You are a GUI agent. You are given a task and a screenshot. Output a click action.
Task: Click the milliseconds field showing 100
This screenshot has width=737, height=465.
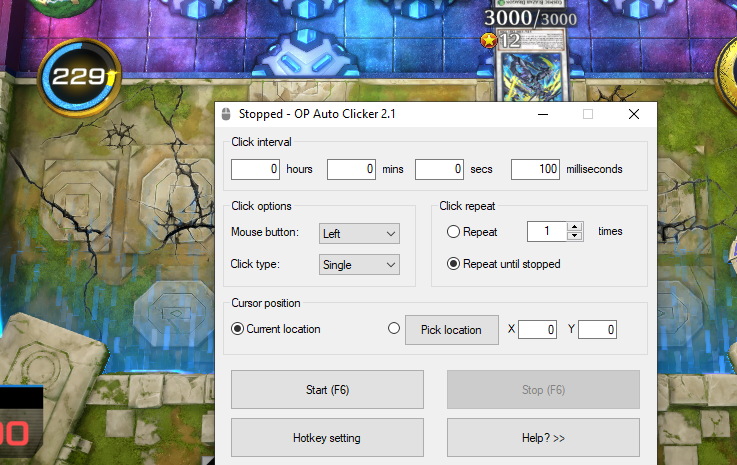click(535, 169)
